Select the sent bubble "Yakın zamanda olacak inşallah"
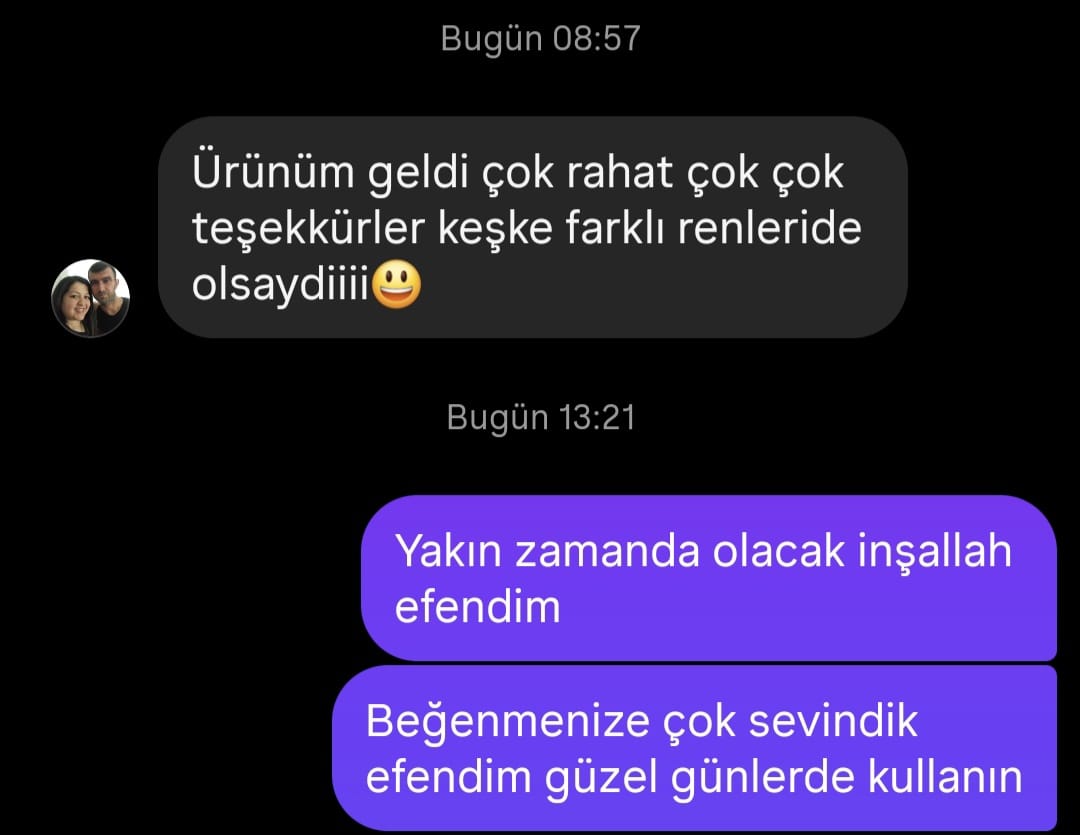The height and width of the screenshot is (835, 1080). tap(709, 577)
